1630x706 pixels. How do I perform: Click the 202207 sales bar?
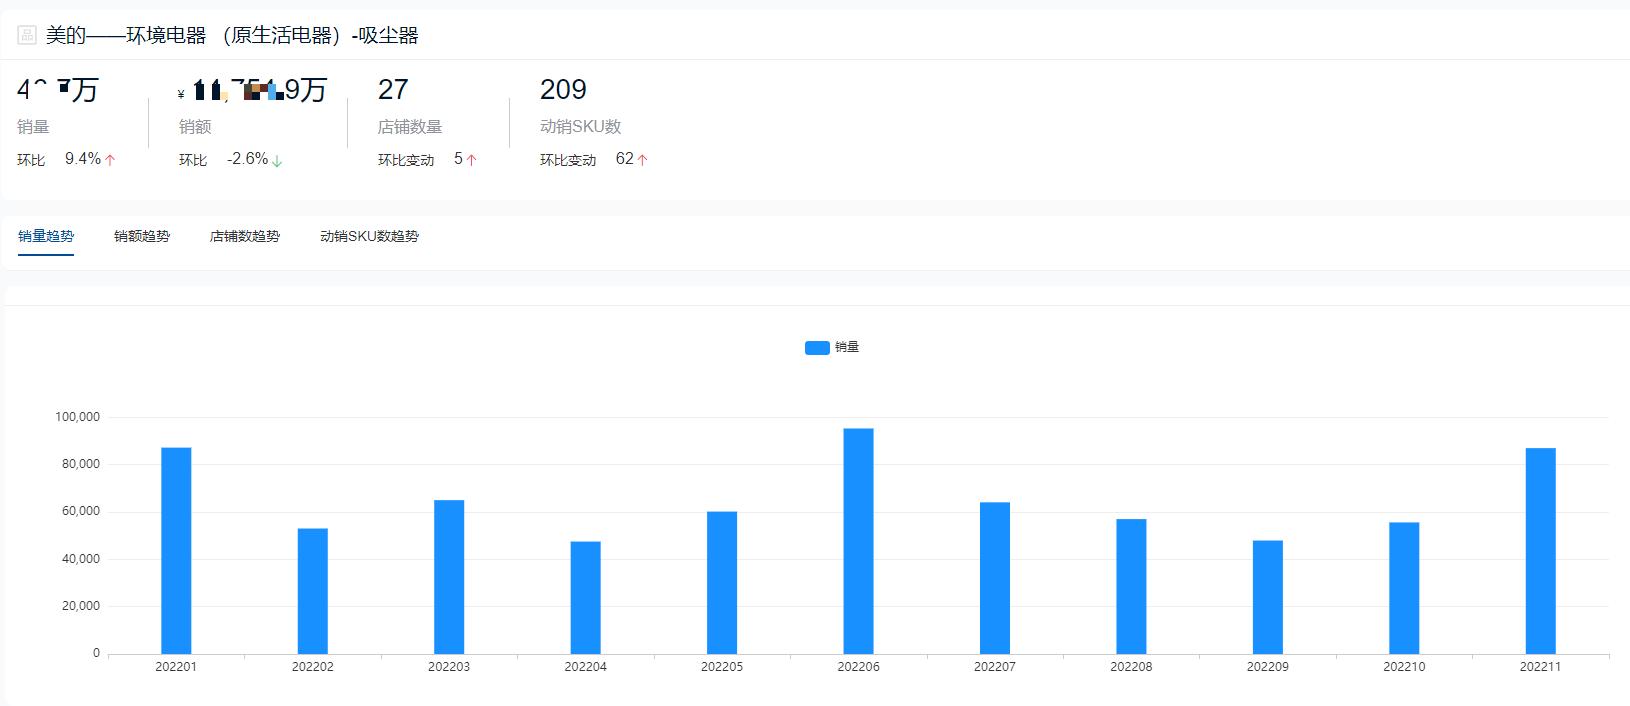(995, 578)
